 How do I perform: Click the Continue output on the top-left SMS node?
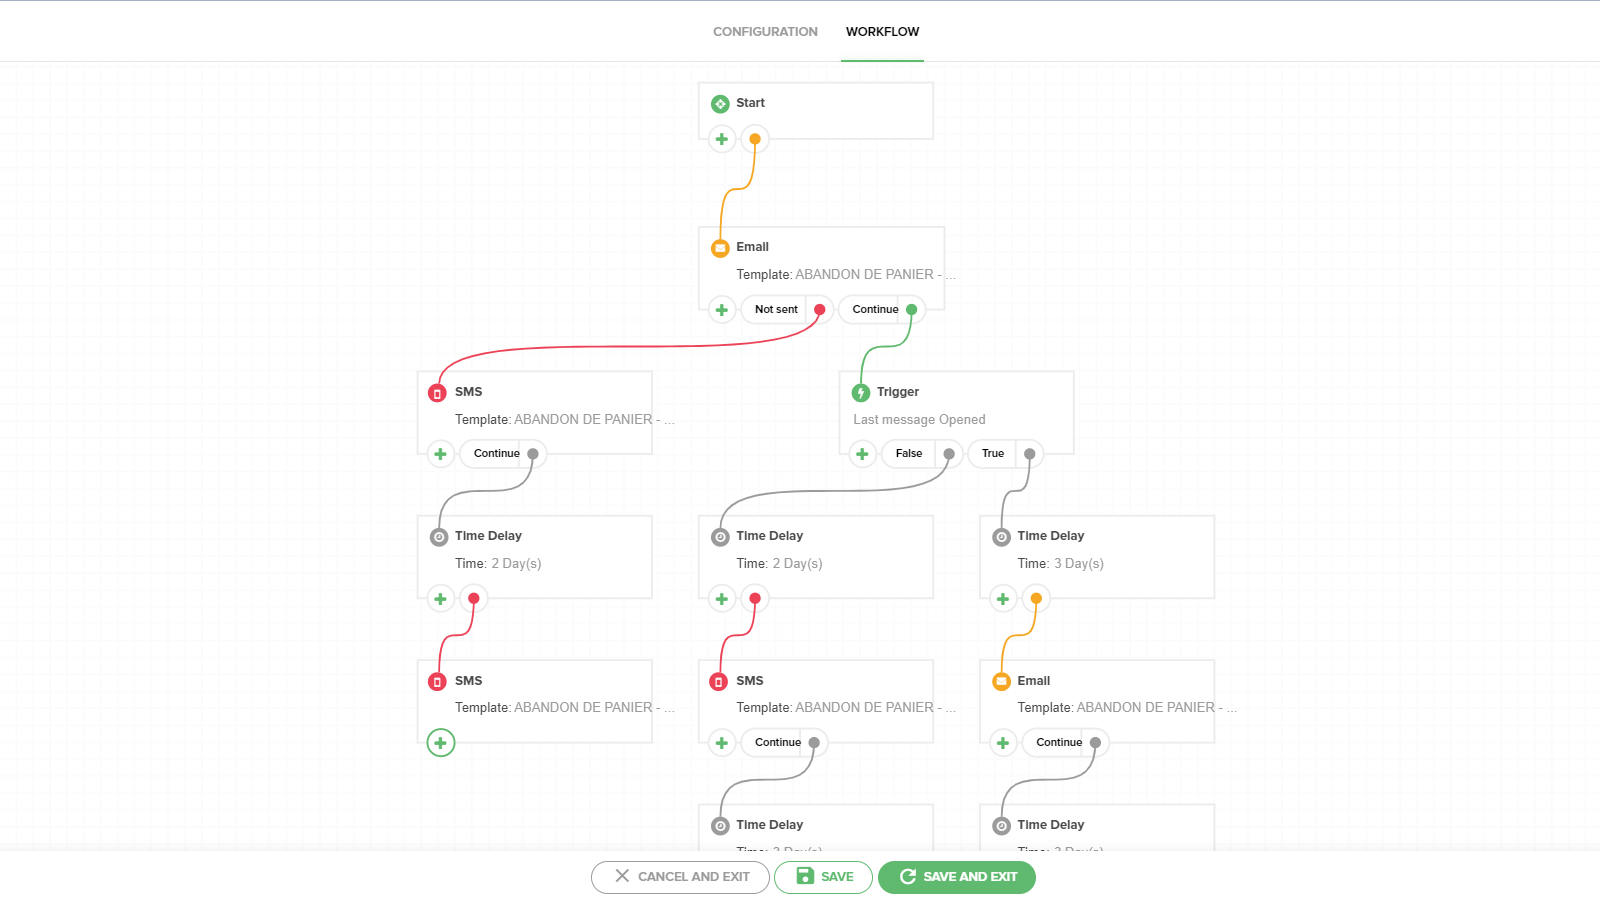[x=496, y=454]
